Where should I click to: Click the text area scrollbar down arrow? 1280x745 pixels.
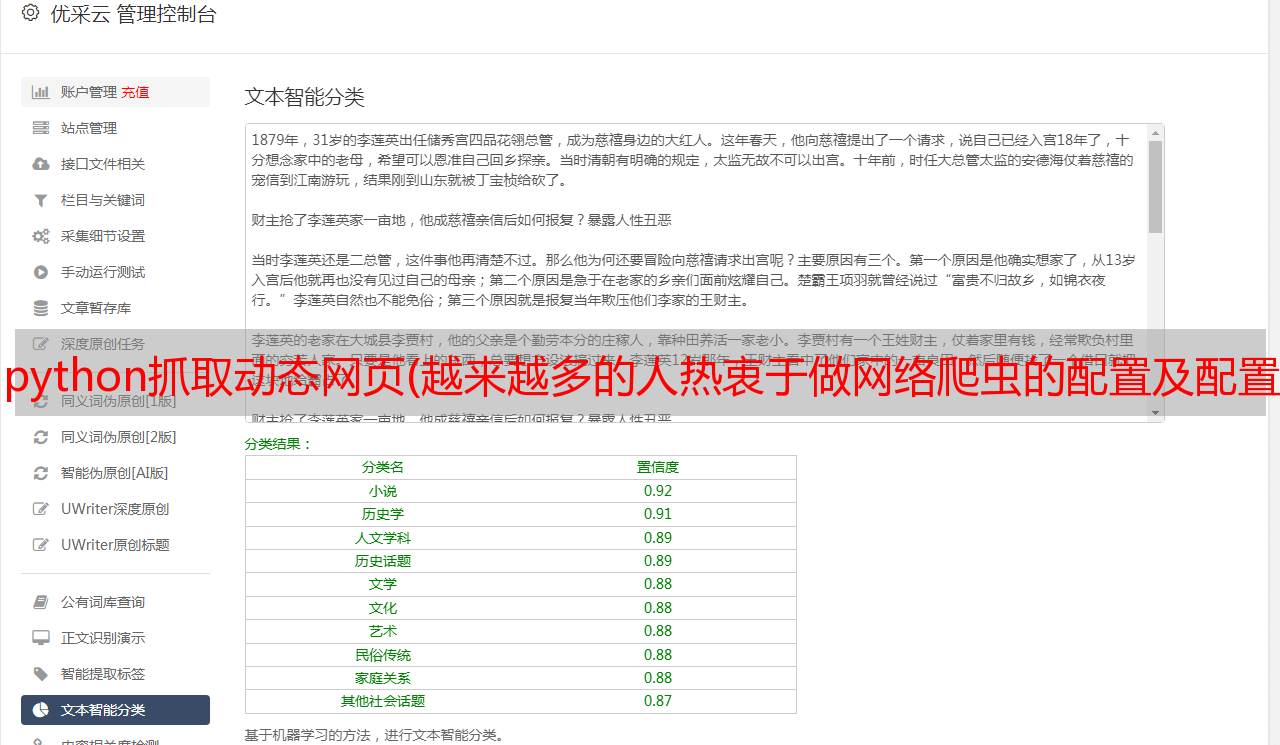[1156, 413]
